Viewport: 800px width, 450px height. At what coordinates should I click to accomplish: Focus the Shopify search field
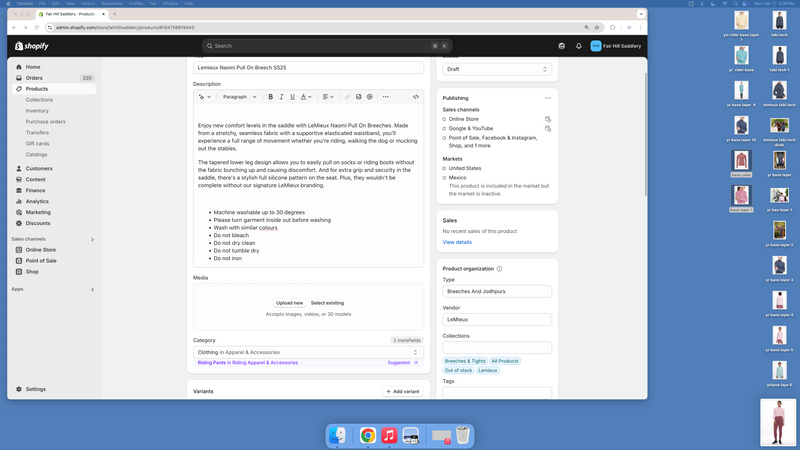(x=327, y=46)
